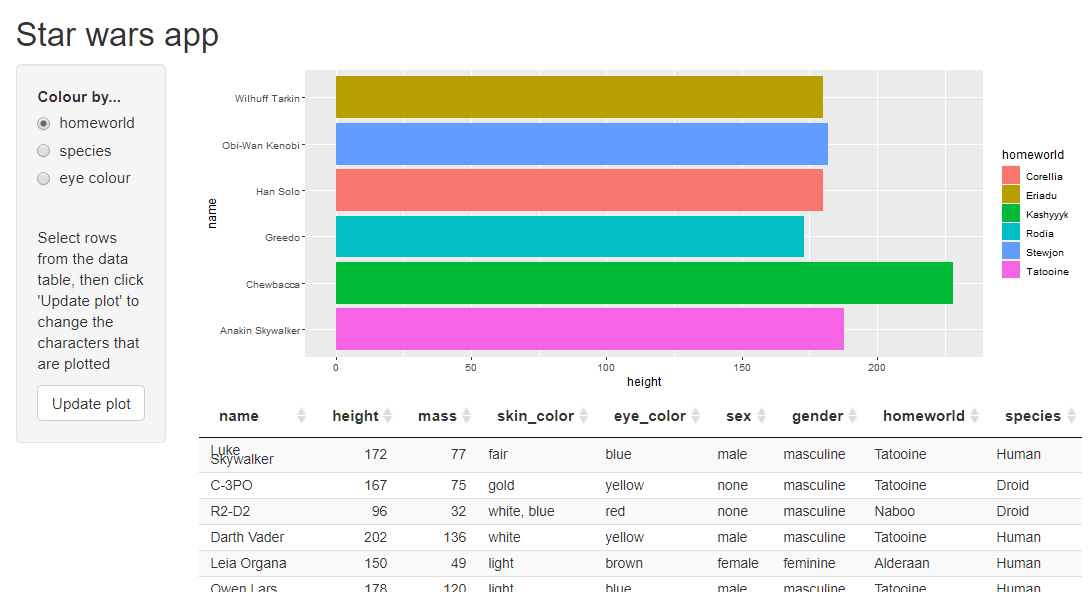Click Darth Vader's mass value 136
The height and width of the screenshot is (592, 1092).
tap(455, 537)
